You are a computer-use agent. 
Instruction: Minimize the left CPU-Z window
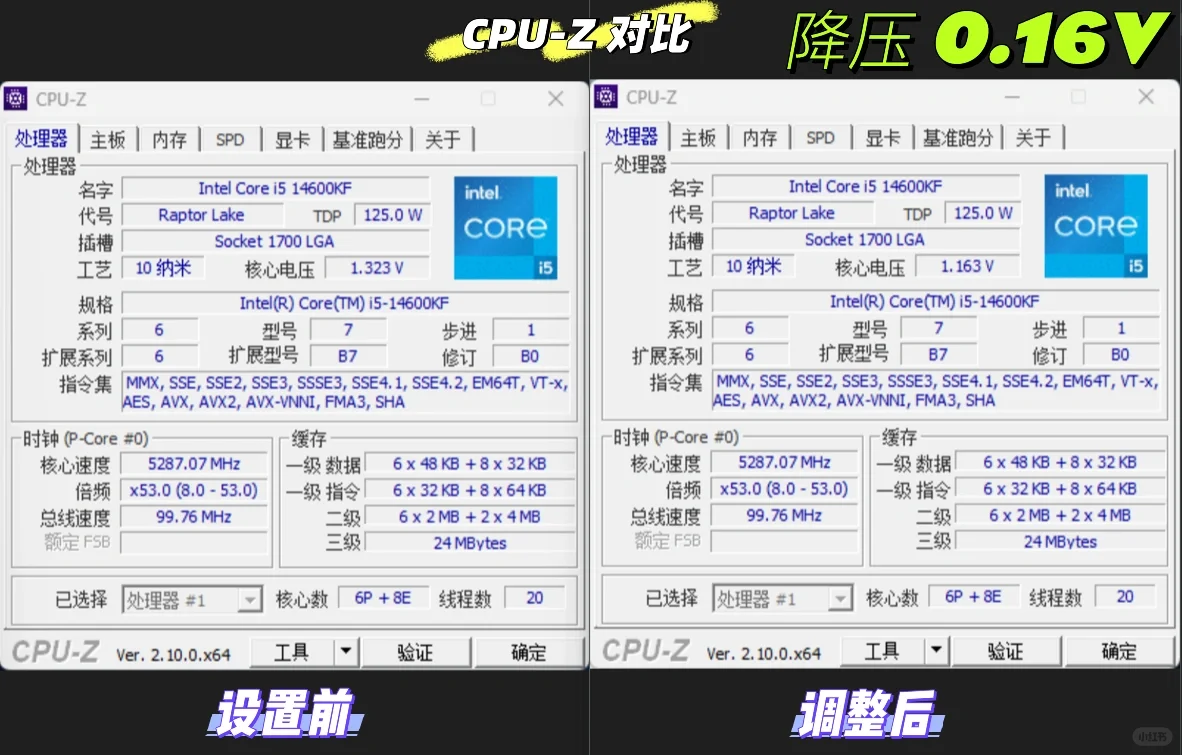click(421, 99)
